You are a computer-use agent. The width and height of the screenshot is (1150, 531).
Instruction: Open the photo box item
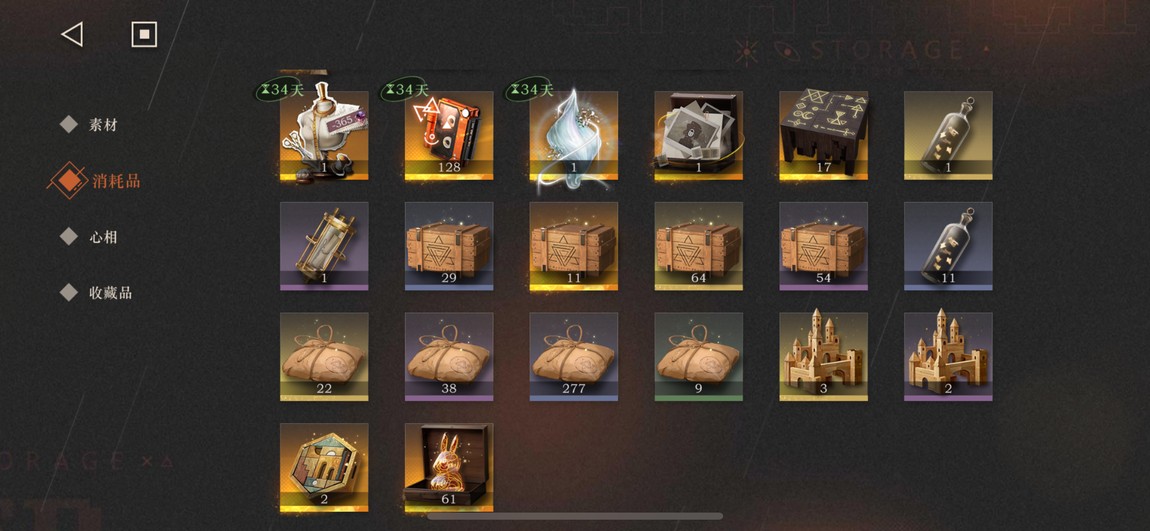pyautogui.click(x=698, y=136)
